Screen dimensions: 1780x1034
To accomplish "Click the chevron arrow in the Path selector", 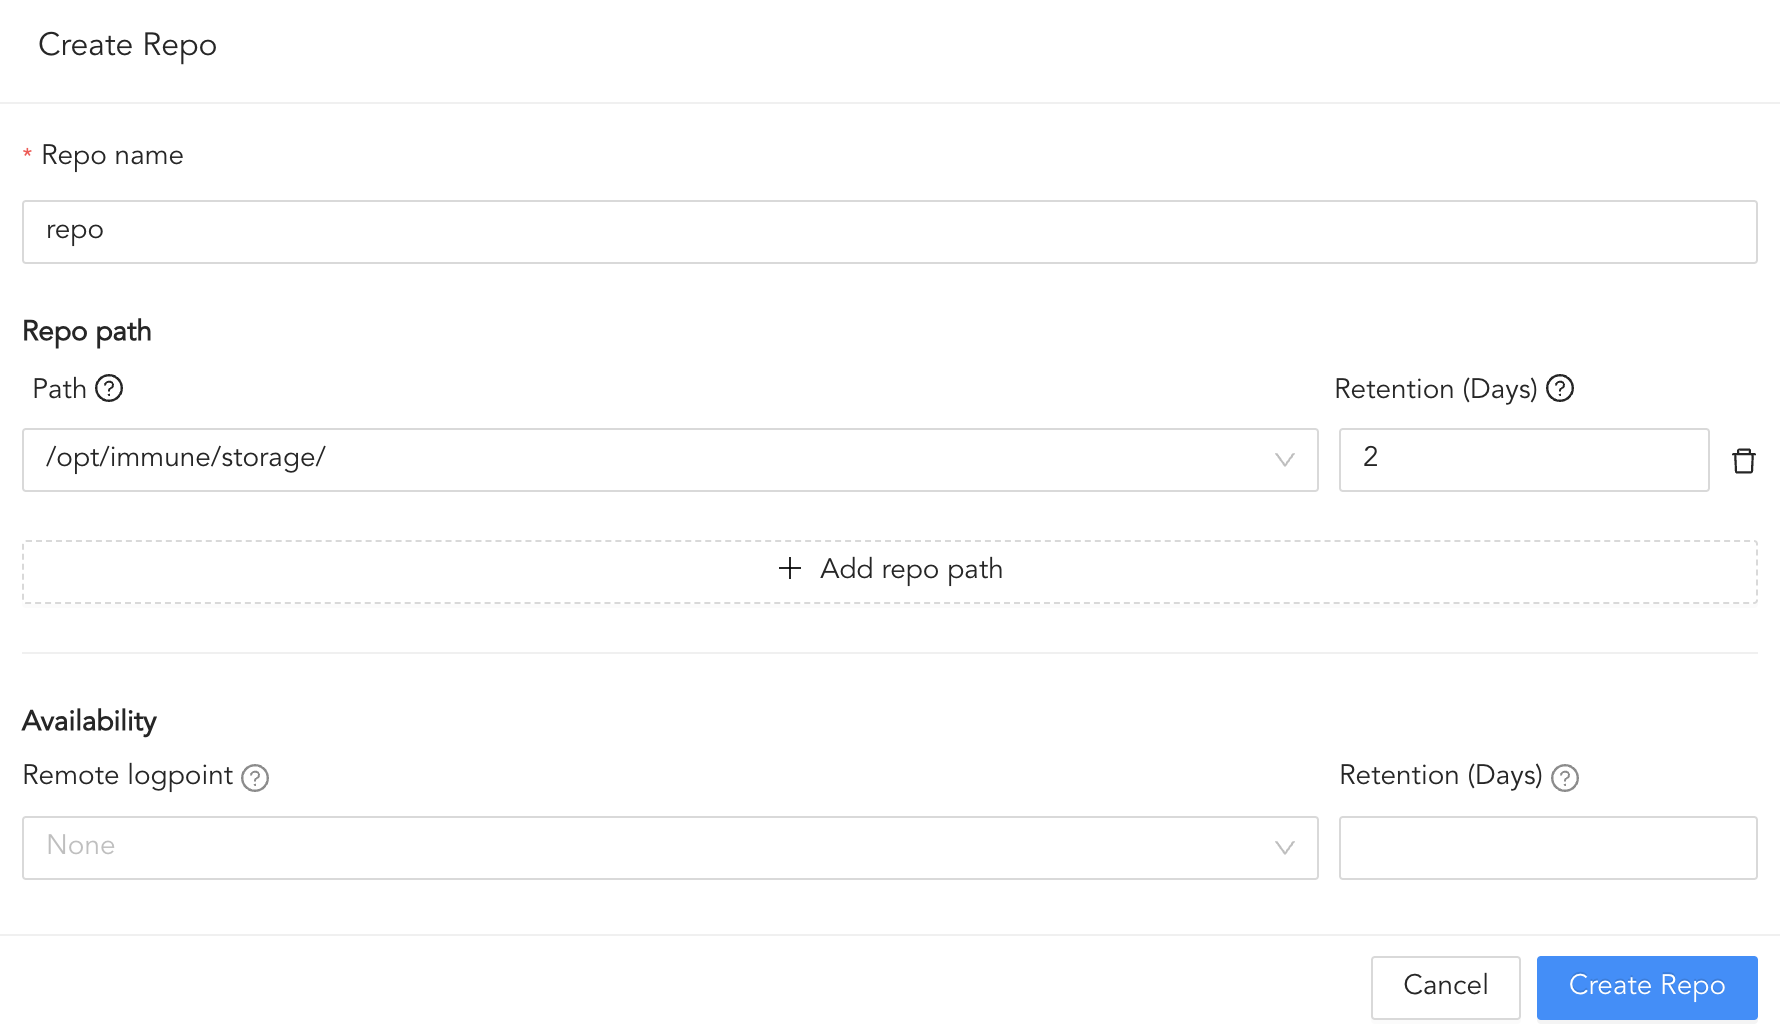I will tap(1285, 460).
